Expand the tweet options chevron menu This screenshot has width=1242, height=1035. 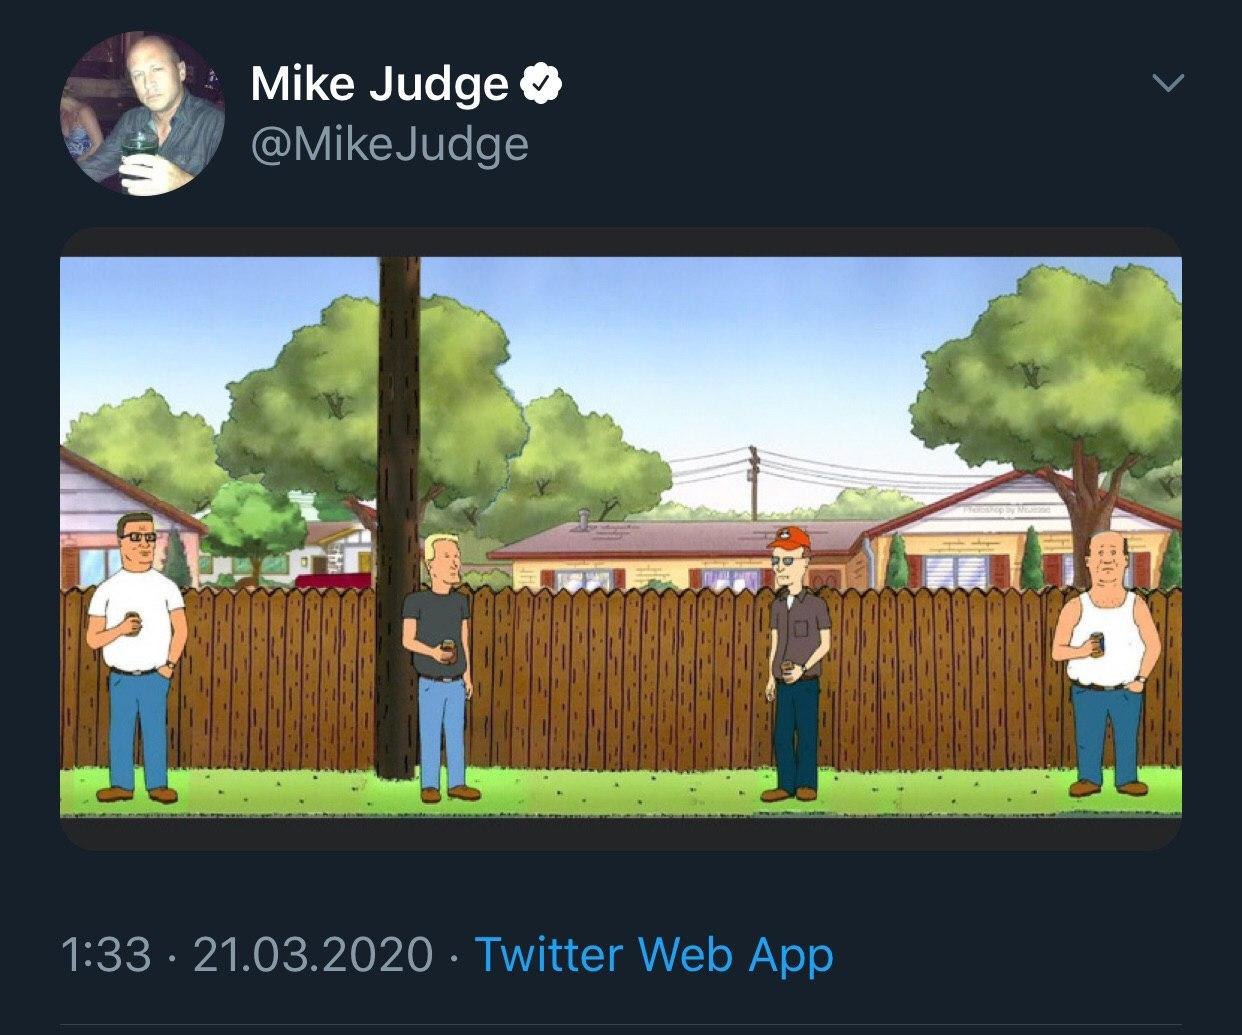[1168, 82]
